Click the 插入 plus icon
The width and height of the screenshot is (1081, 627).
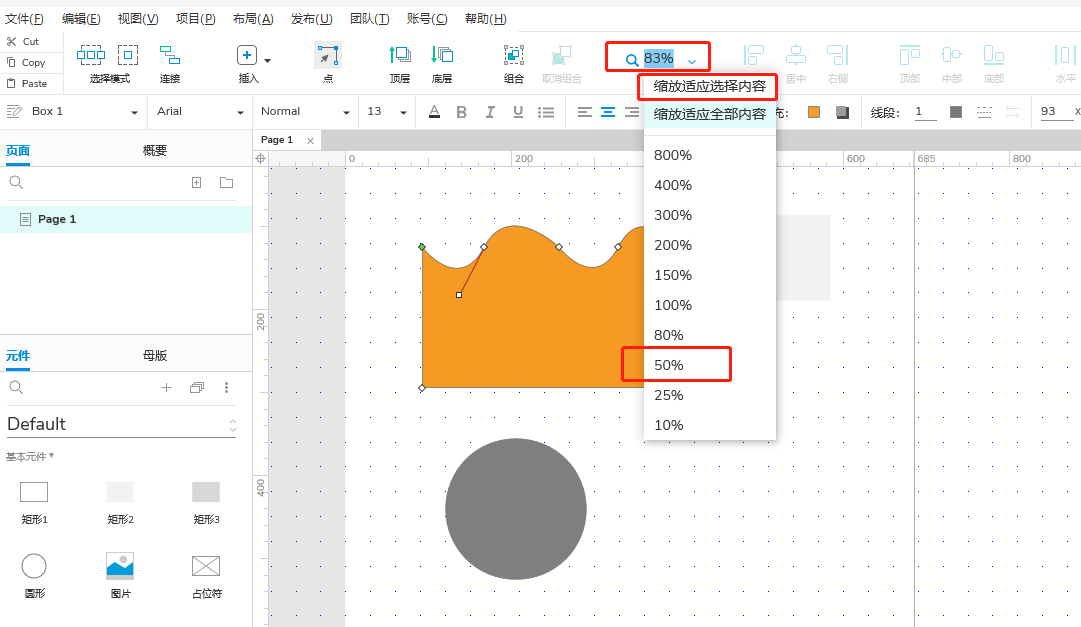tap(247, 54)
